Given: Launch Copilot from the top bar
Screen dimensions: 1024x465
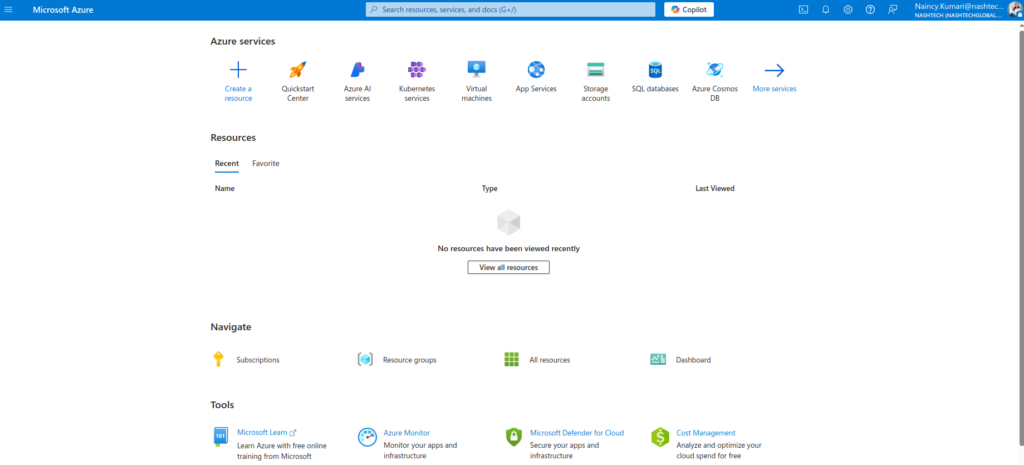Looking at the screenshot, I should tap(688, 9).
